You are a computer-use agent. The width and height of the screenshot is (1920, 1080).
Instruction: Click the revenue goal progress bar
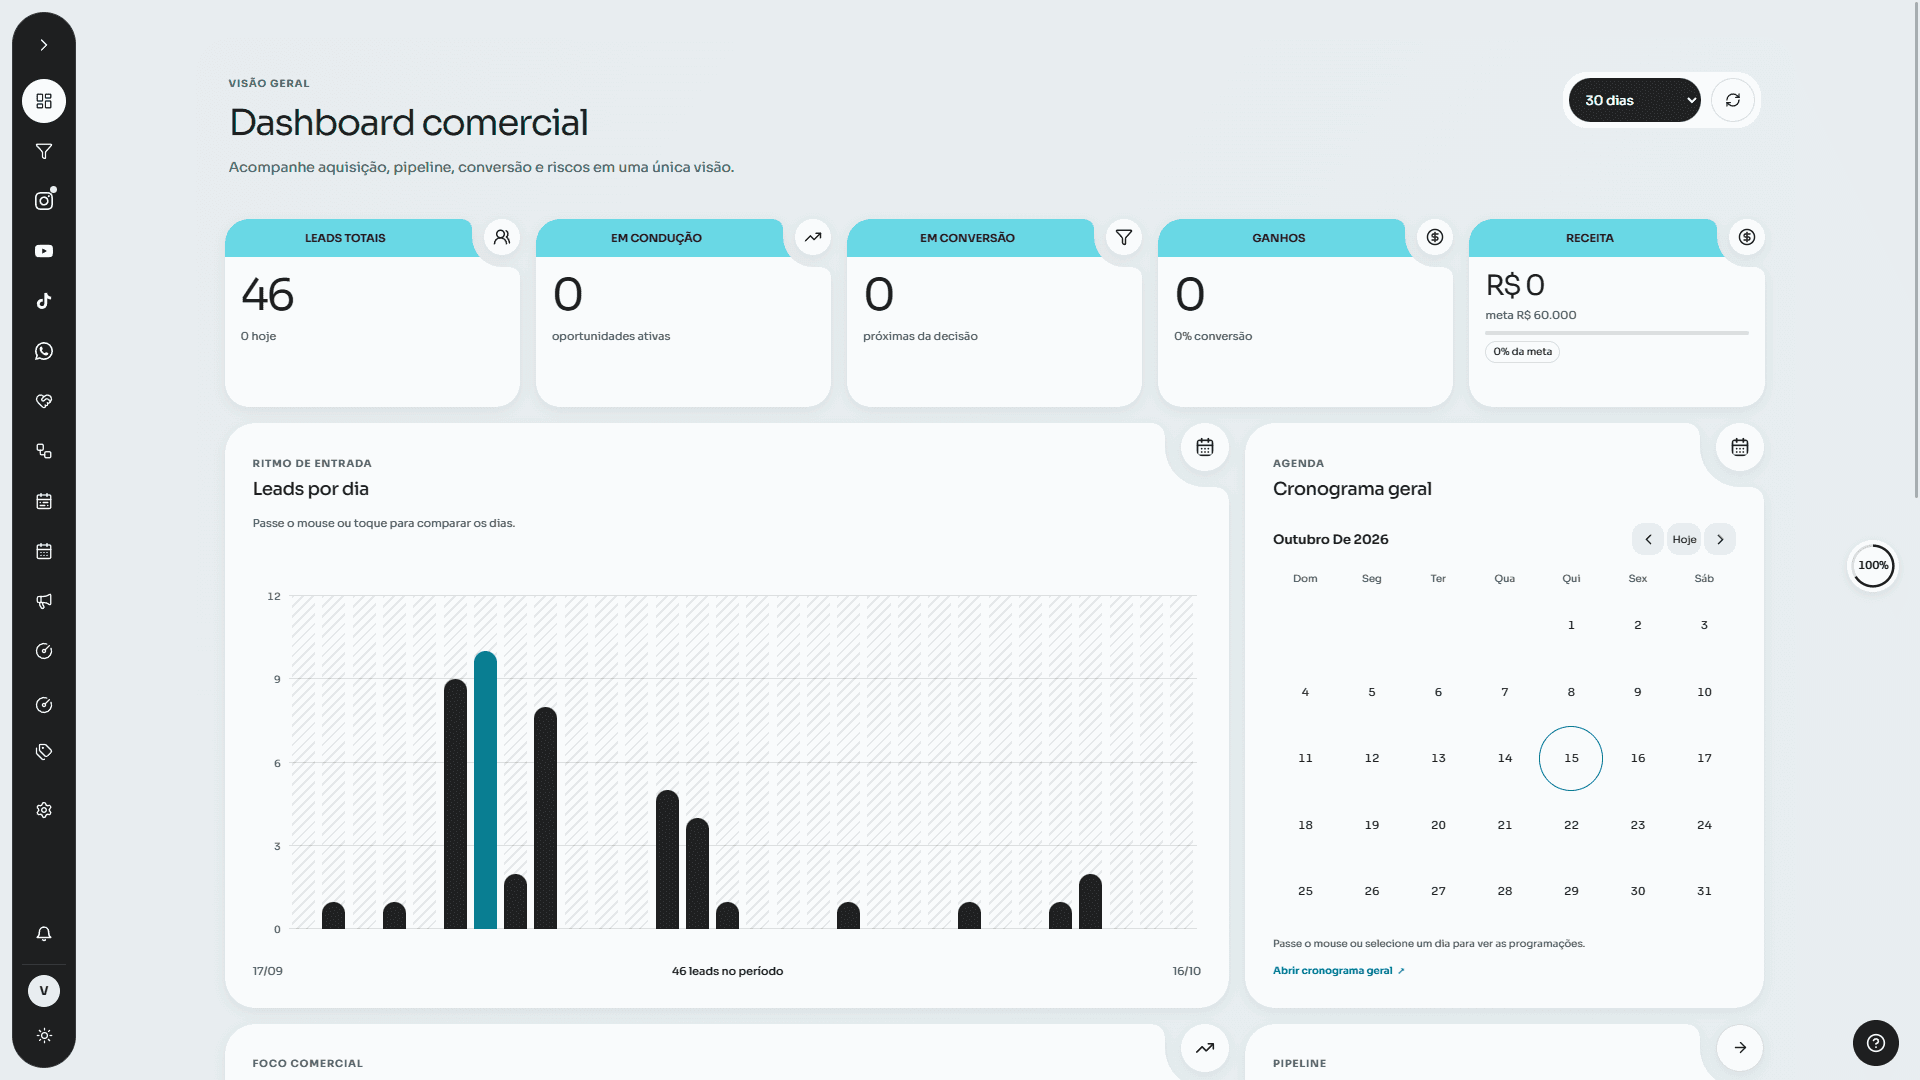pyautogui.click(x=1616, y=333)
